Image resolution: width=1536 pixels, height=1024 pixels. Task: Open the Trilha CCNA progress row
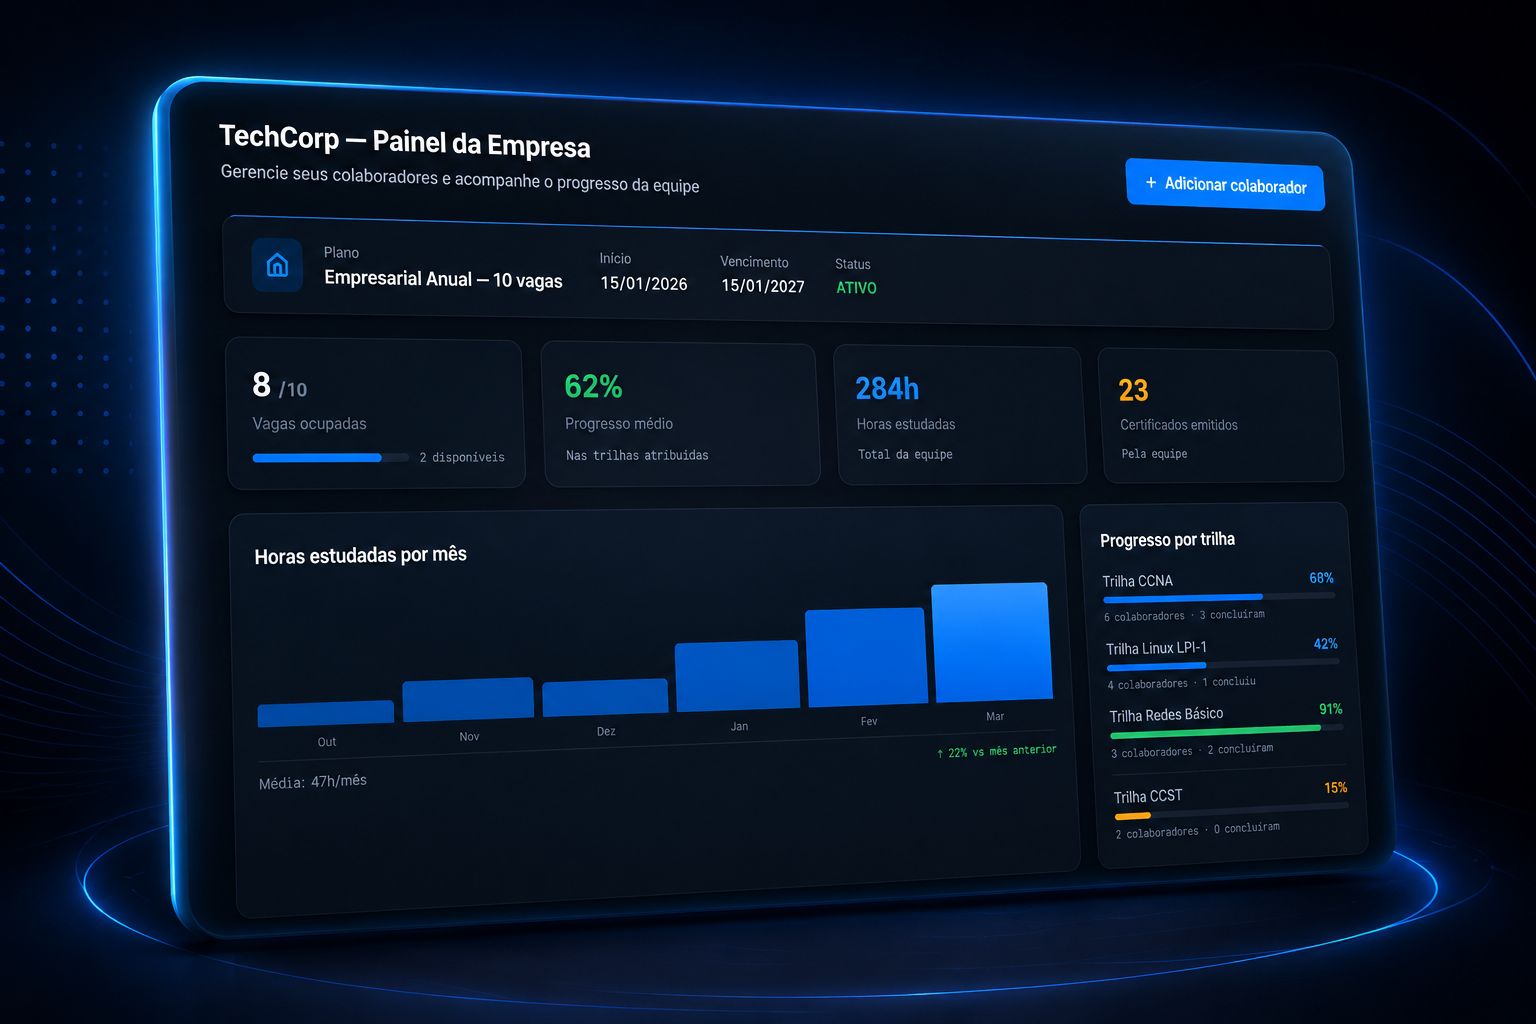click(1219, 596)
